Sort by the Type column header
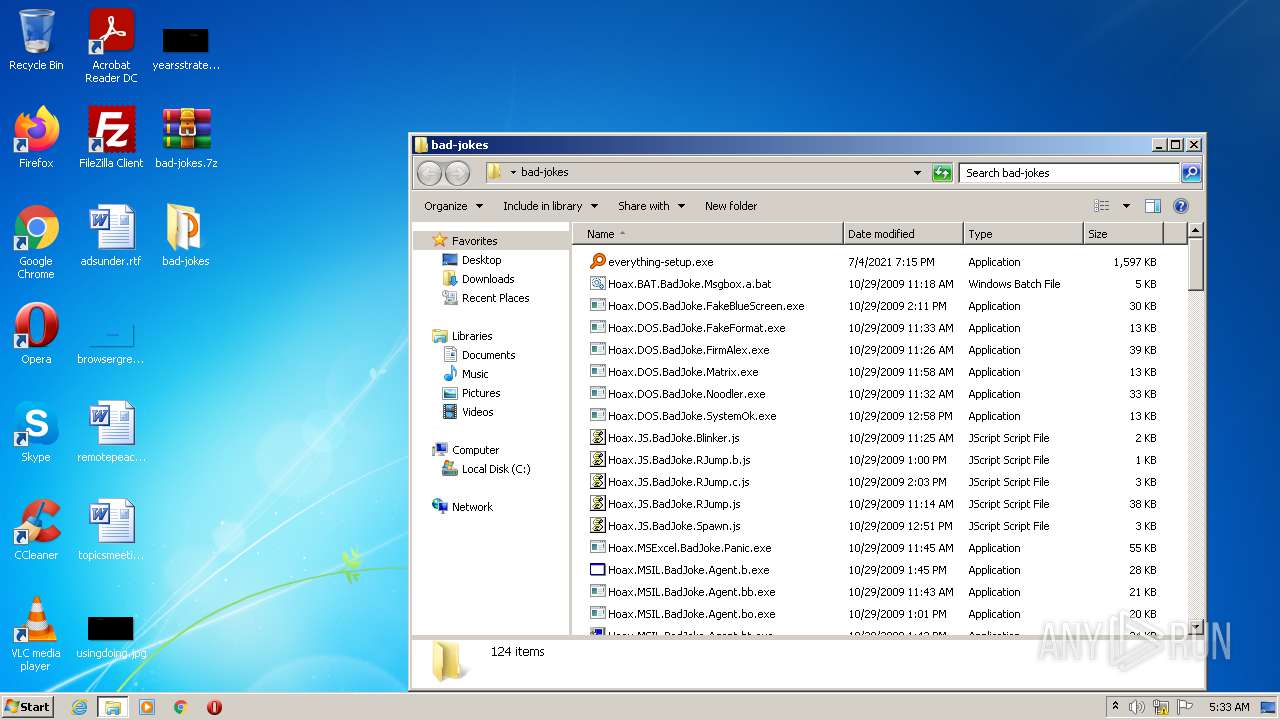Screen dimensions: 1280x720 tap(1023, 234)
